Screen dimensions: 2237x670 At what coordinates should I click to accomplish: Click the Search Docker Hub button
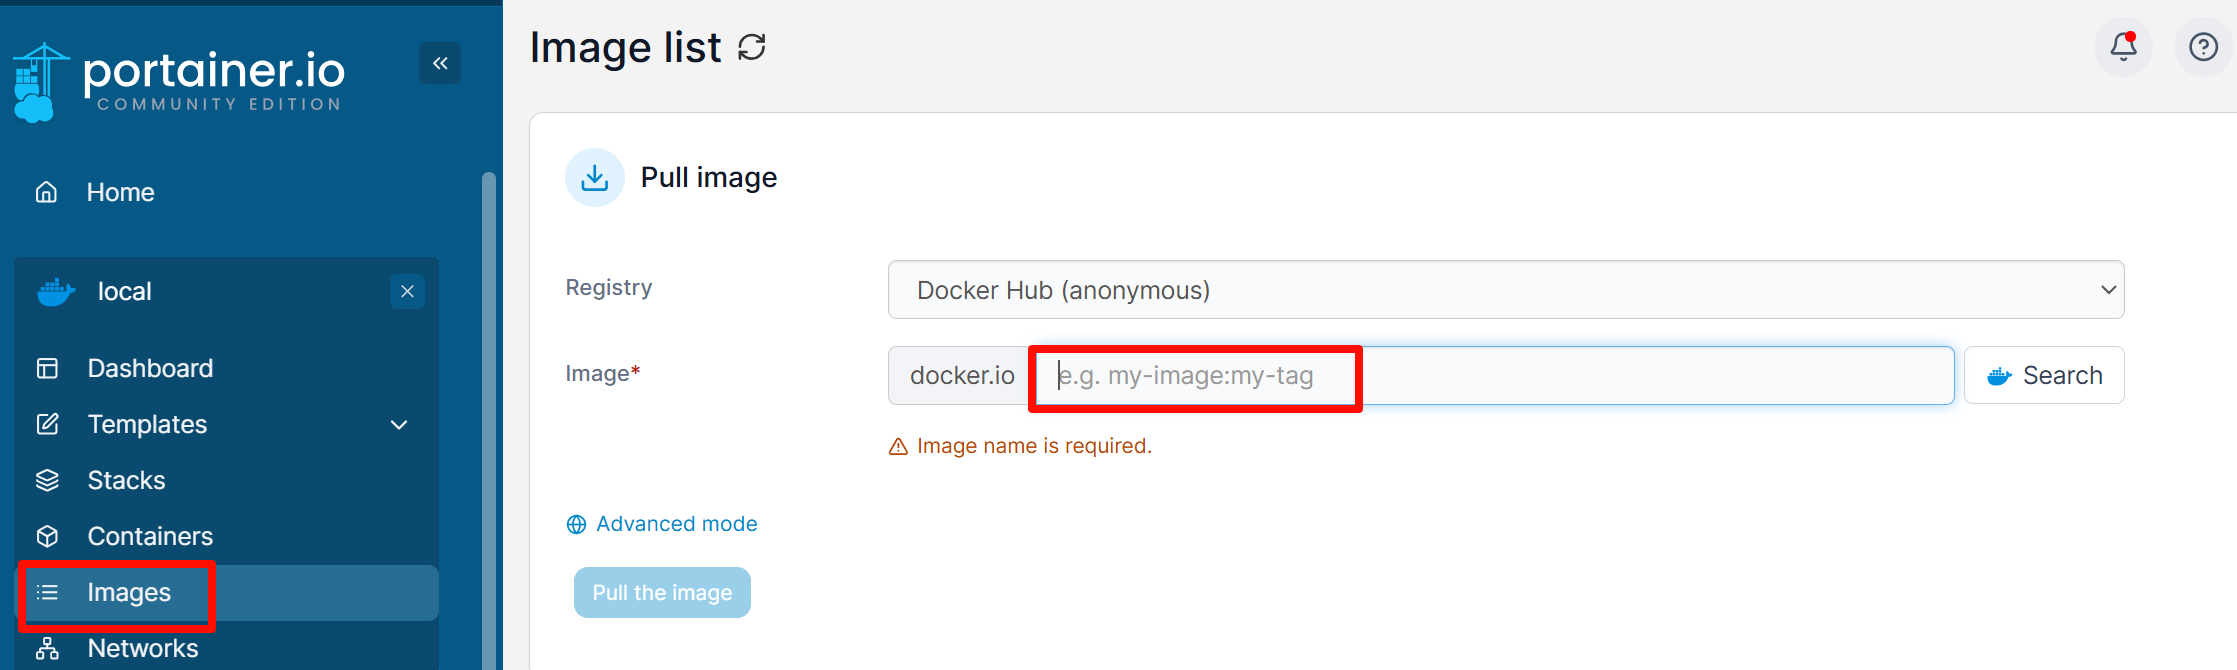point(2044,375)
